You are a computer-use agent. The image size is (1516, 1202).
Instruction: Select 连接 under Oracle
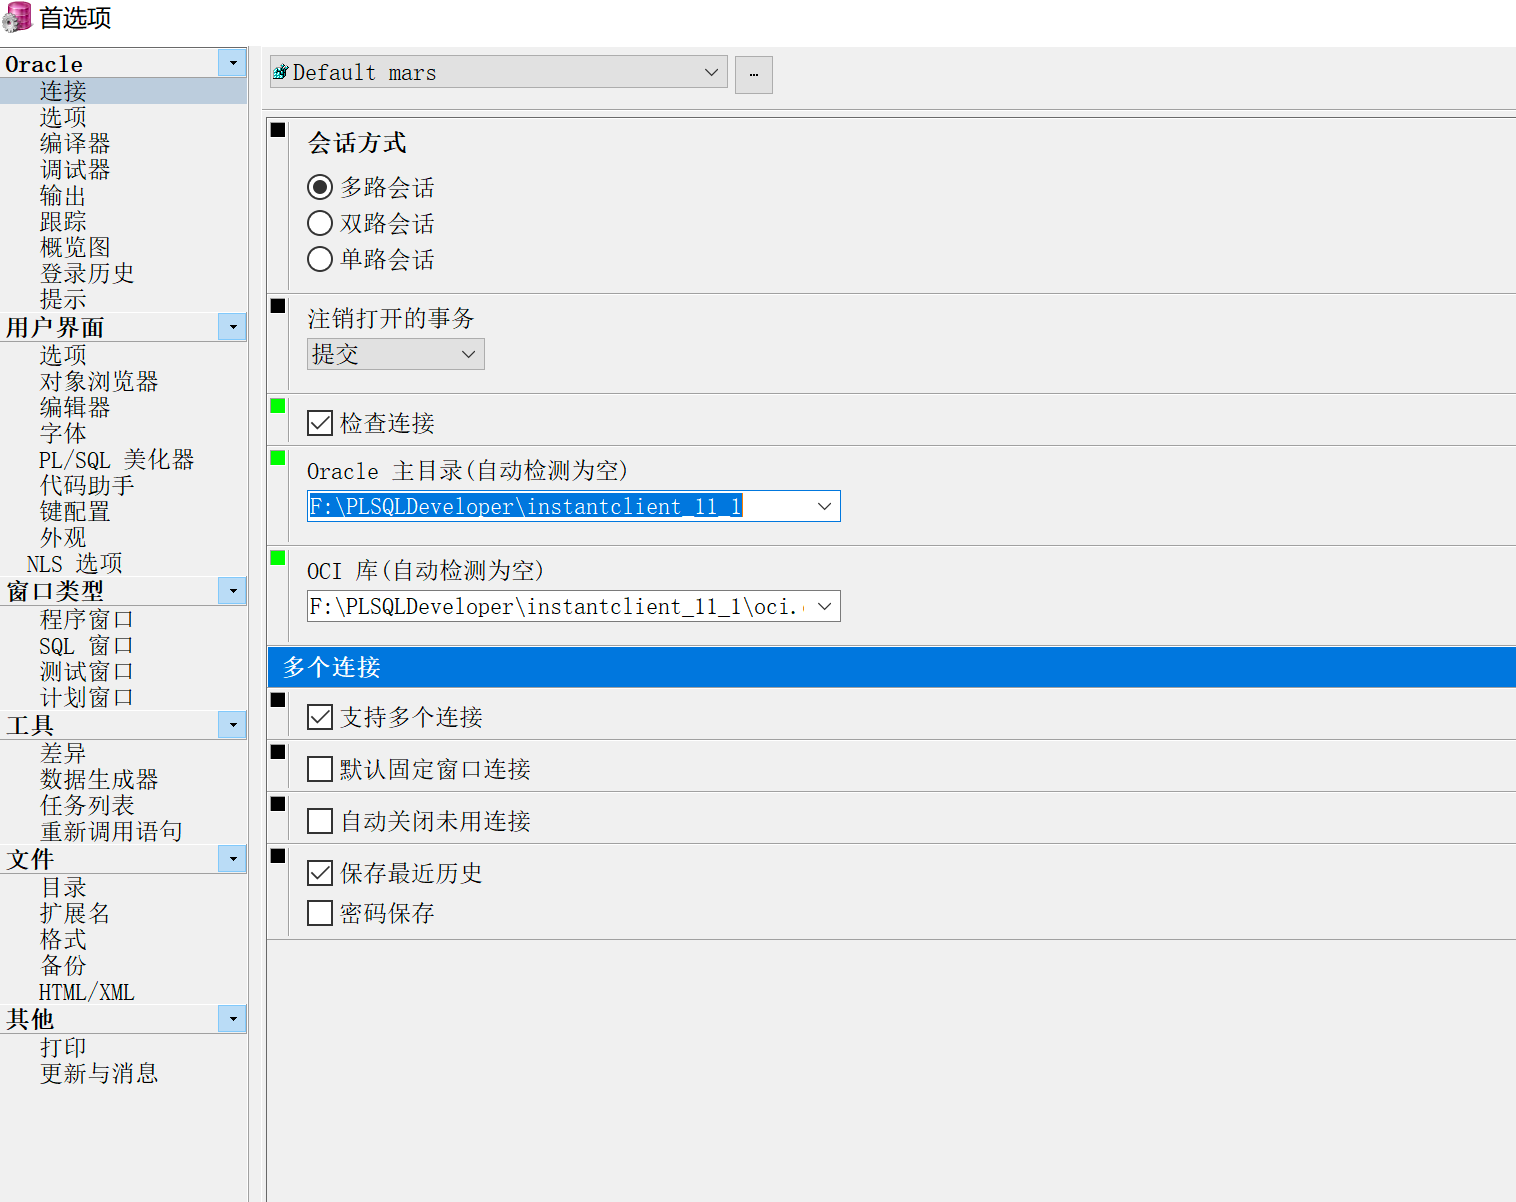[63, 91]
